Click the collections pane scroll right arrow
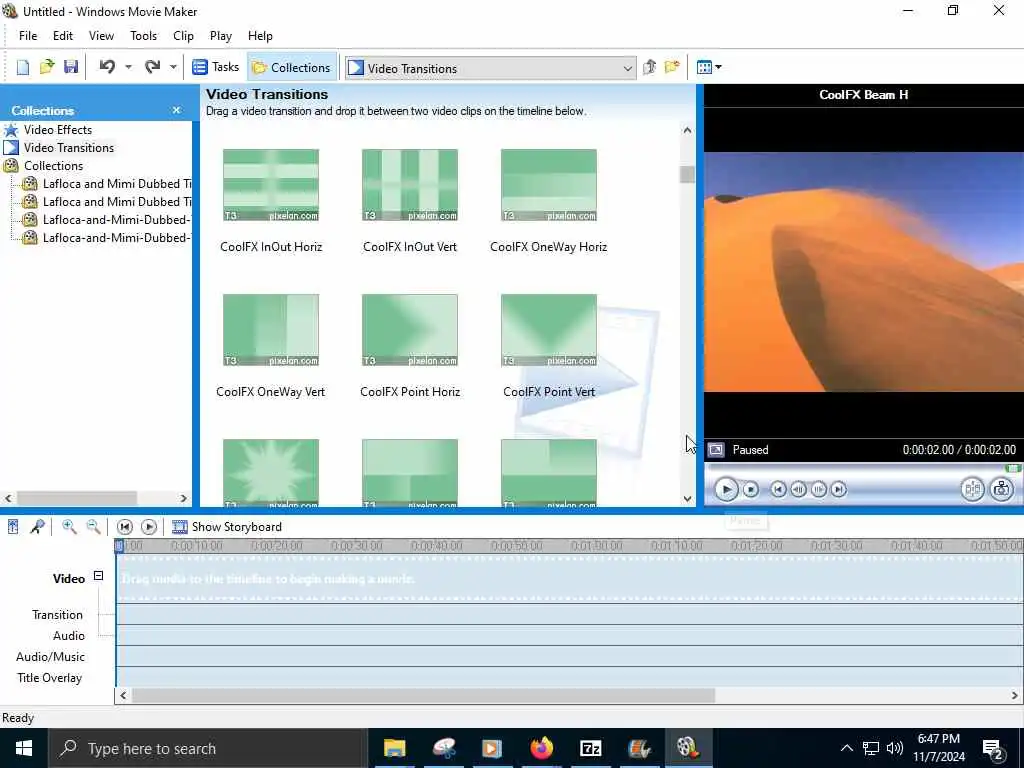 [184, 498]
